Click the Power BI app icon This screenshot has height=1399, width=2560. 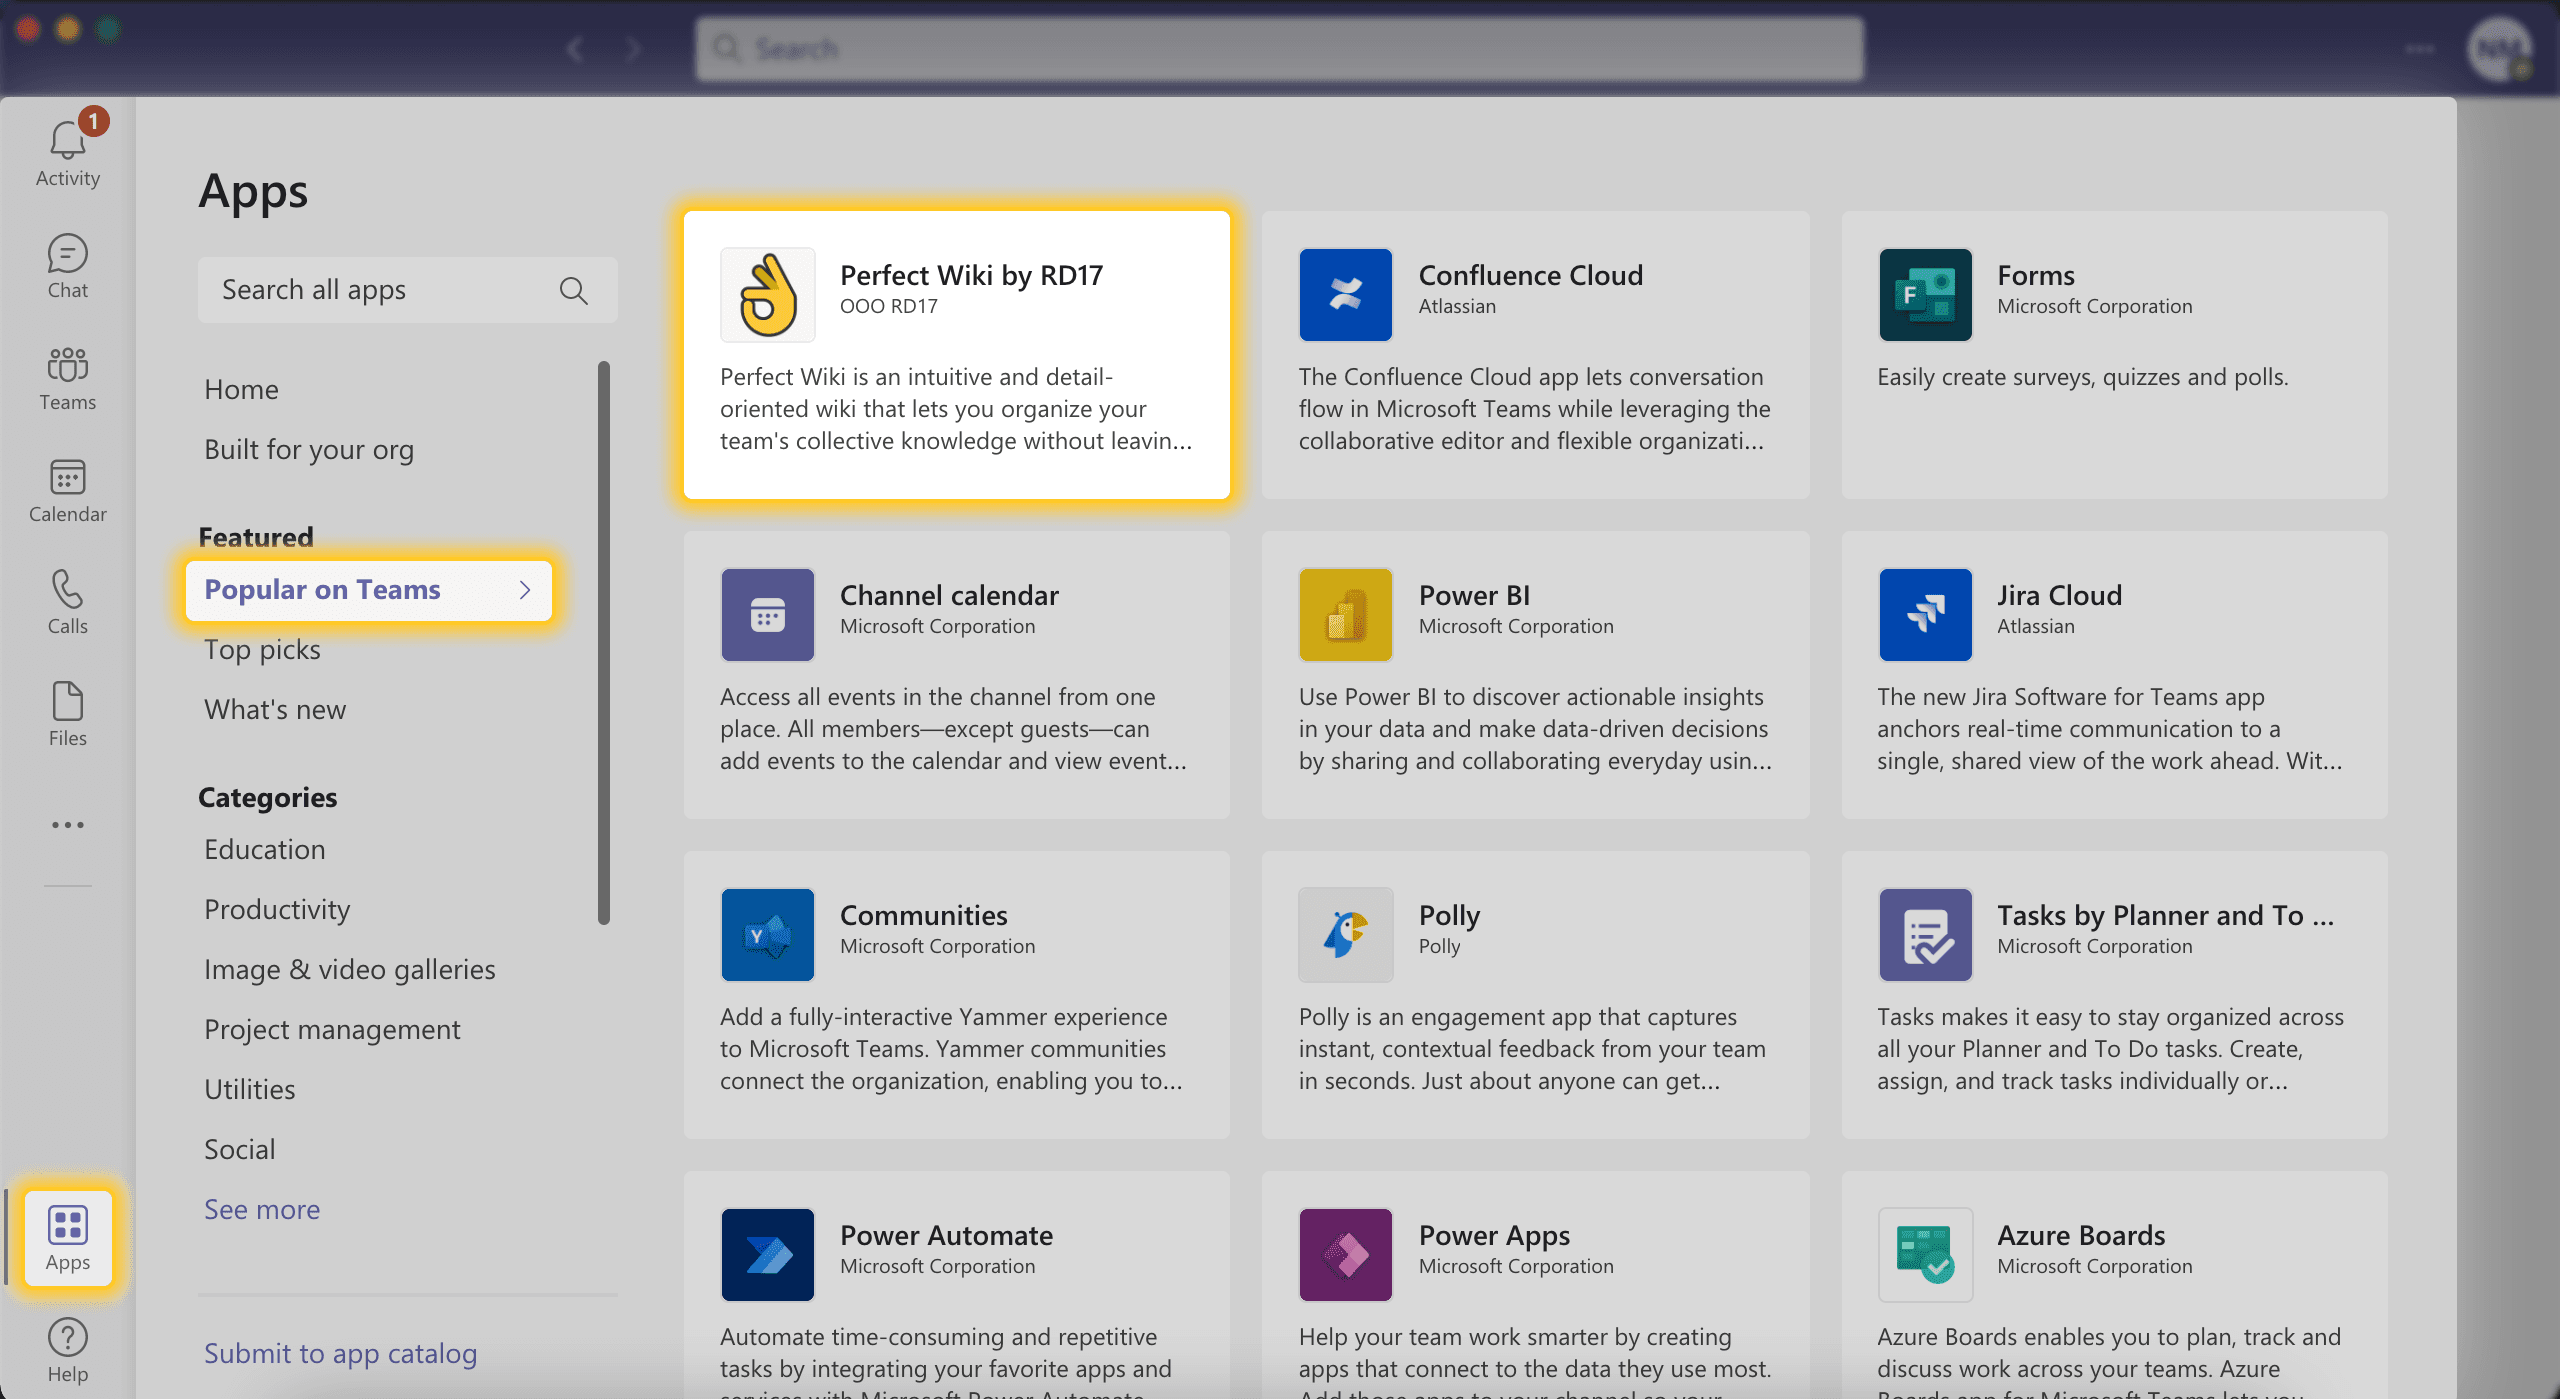(1345, 615)
